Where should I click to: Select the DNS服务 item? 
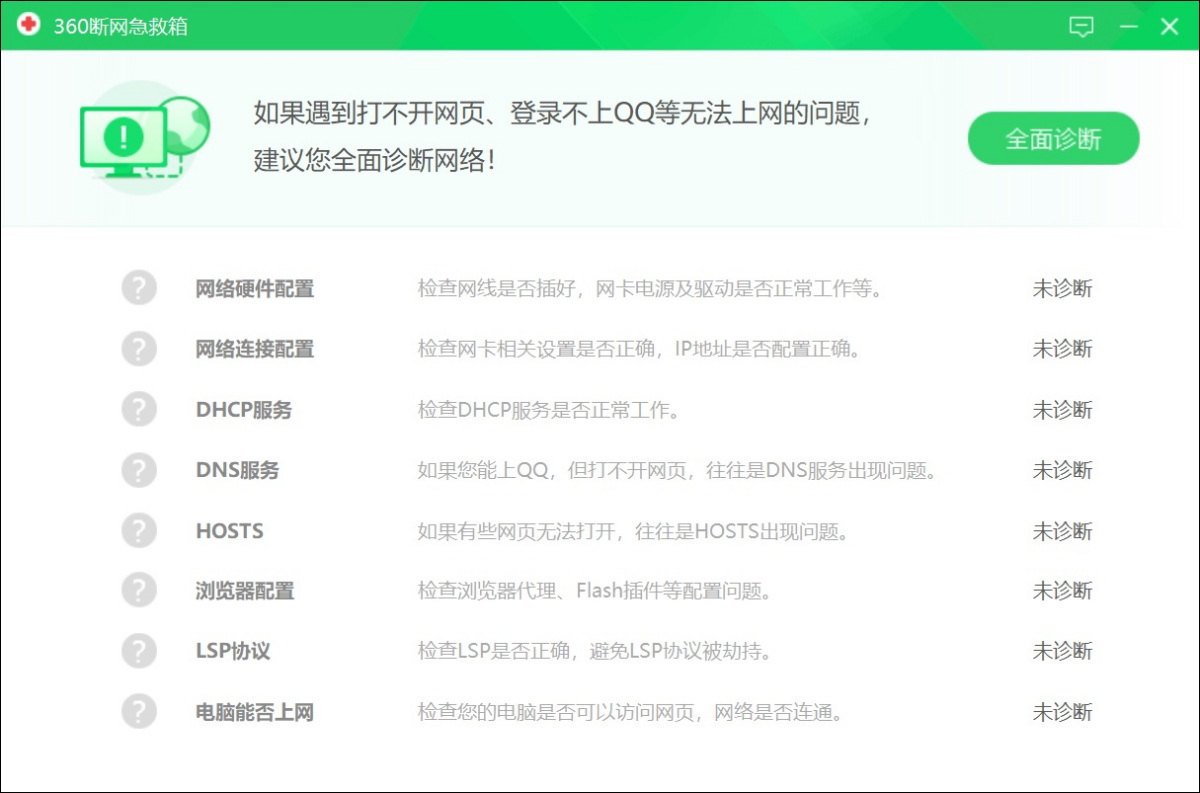click(236, 470)
